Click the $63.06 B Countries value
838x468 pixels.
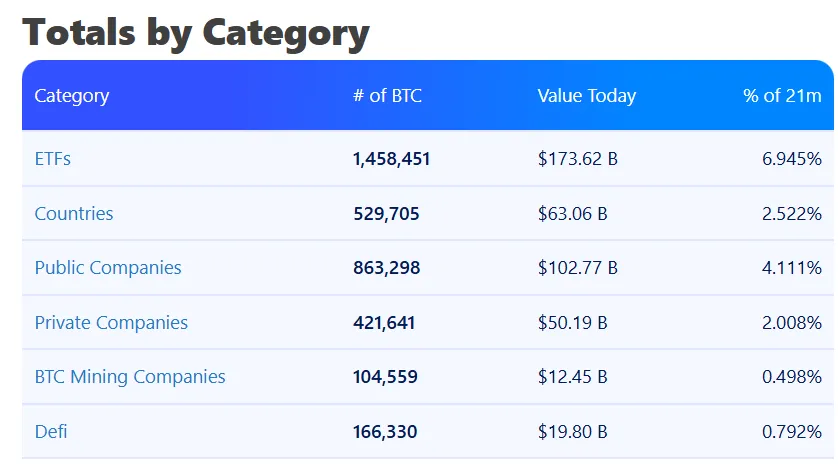[573, 213]
